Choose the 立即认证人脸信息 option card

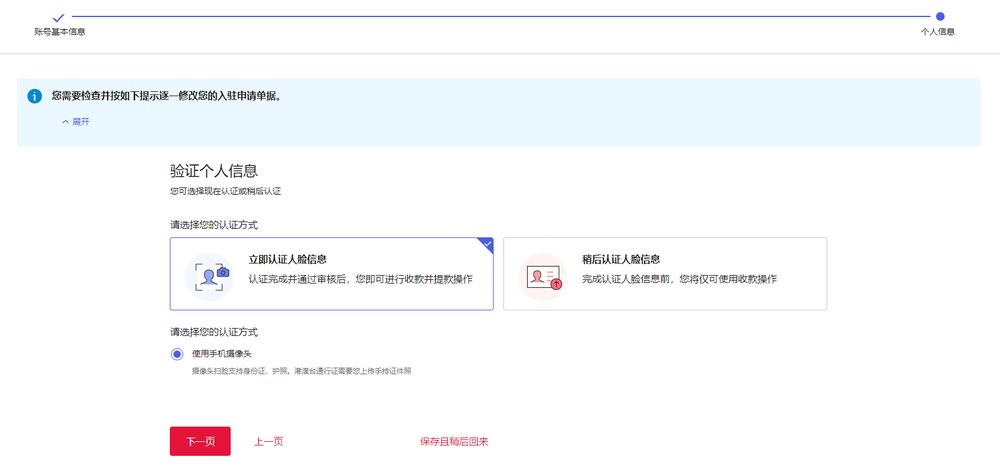332,274
